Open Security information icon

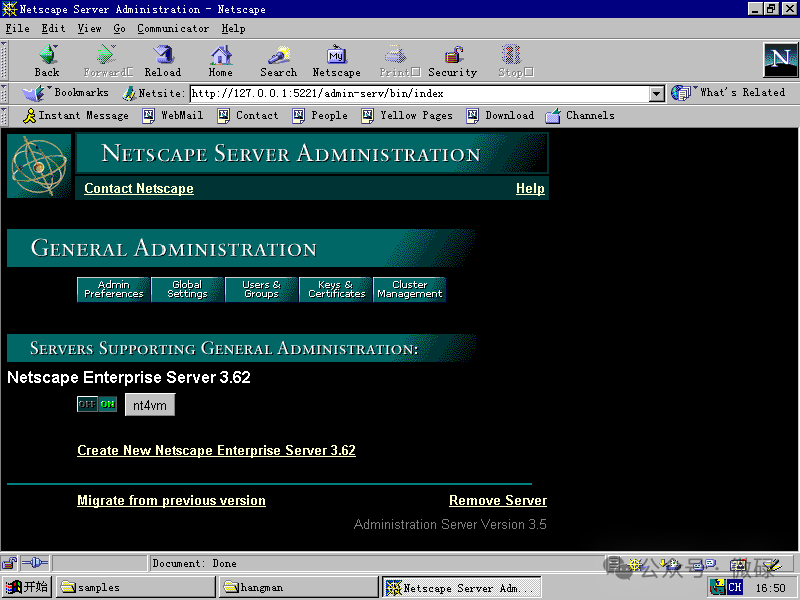(452, 60)
